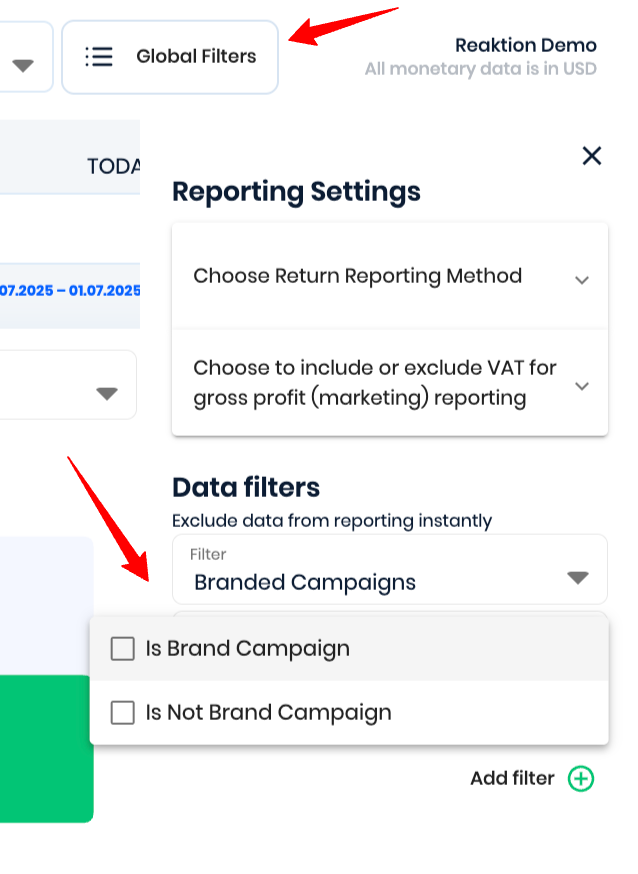Click the green bar chart block
The width and height of the screenshot is (638, 874).
click(x=46, y=749)
